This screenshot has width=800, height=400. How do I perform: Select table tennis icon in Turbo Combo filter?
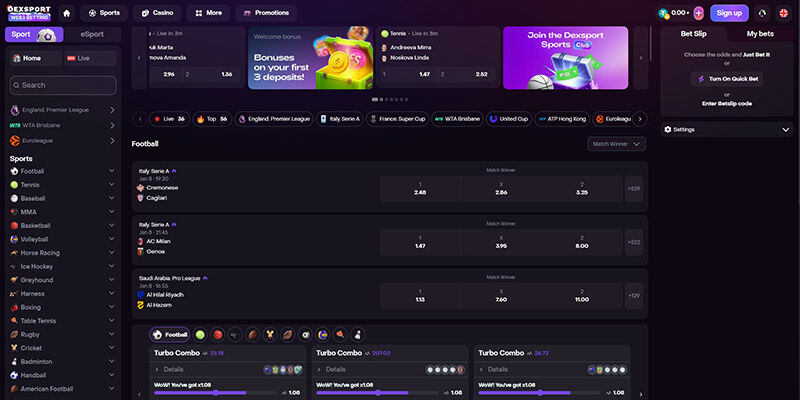340,335
